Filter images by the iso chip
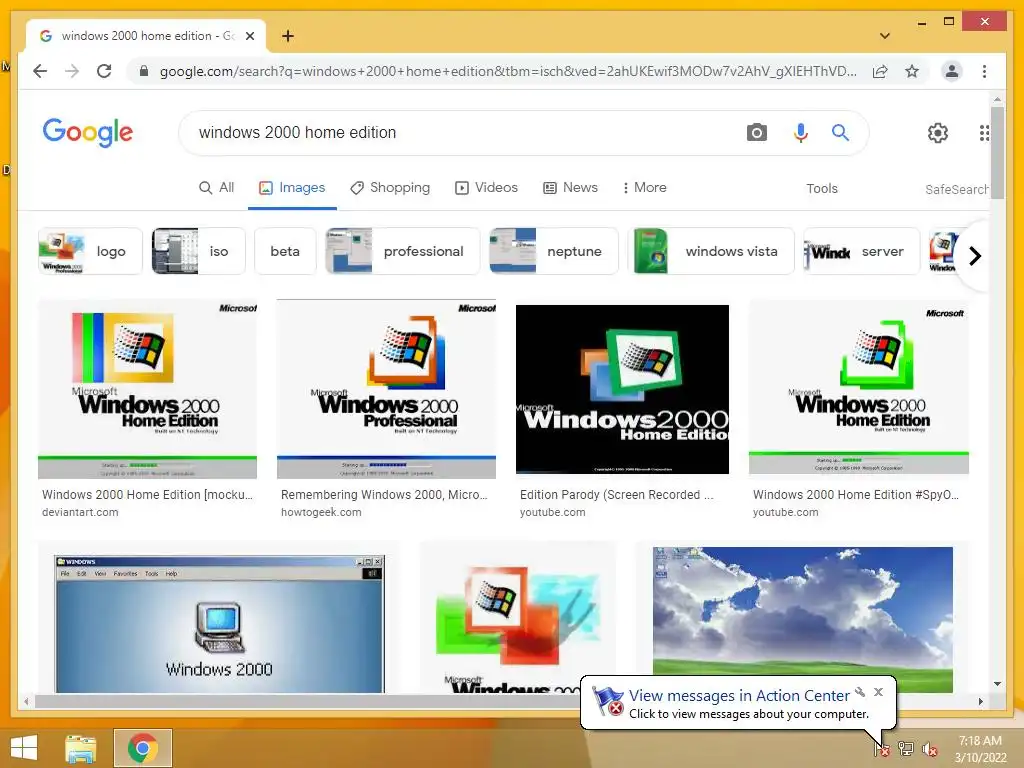1024x768 pixels. point(199,251)
